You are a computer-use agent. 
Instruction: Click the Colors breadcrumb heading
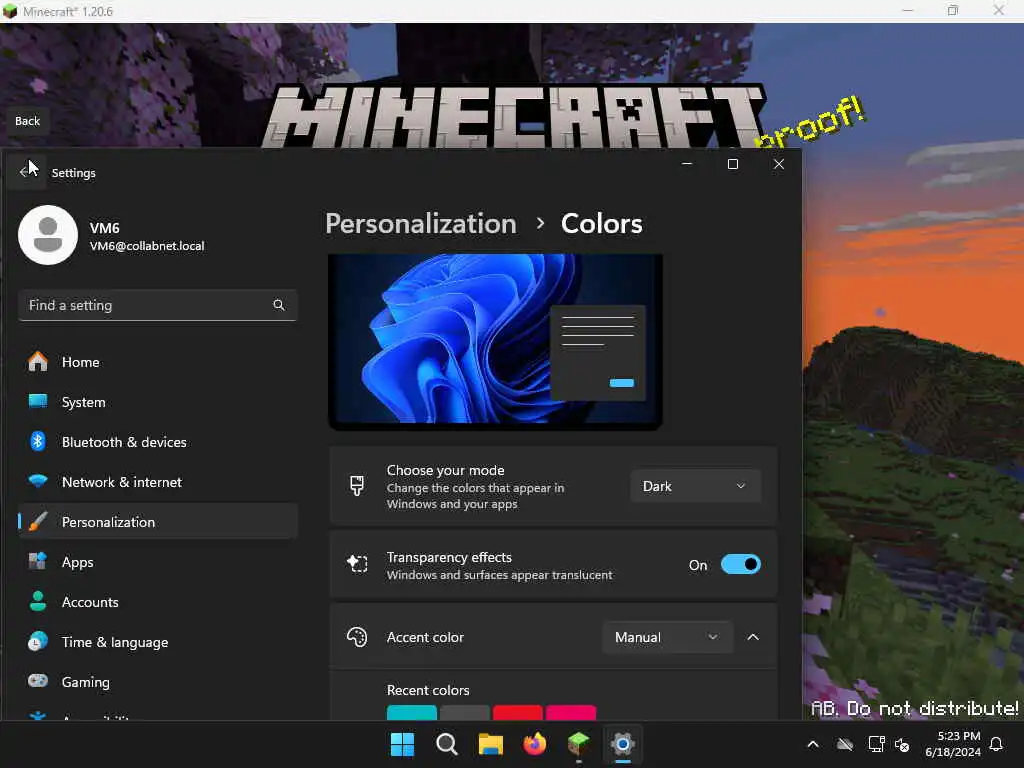point(601,223)
